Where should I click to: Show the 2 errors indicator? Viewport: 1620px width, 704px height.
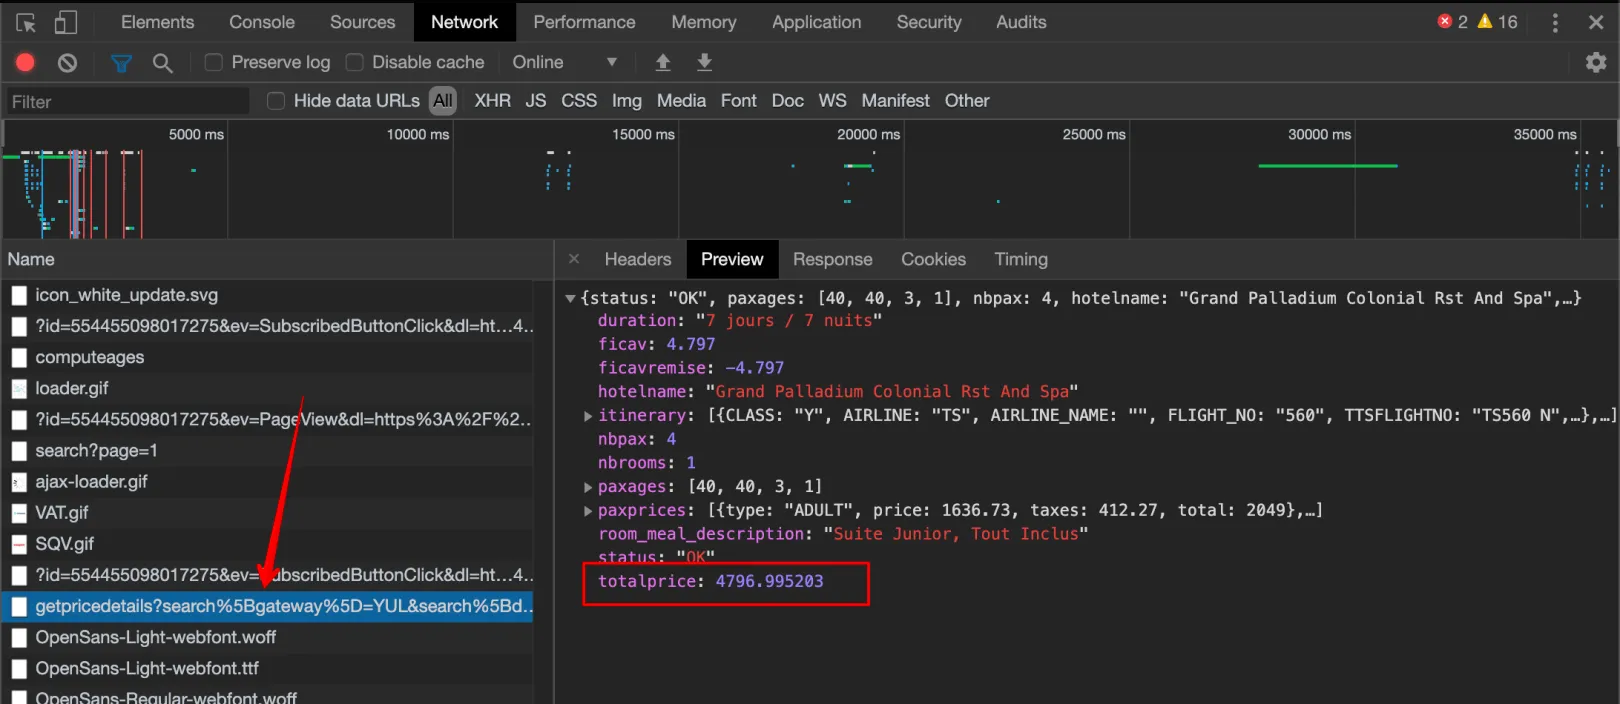1452,21
